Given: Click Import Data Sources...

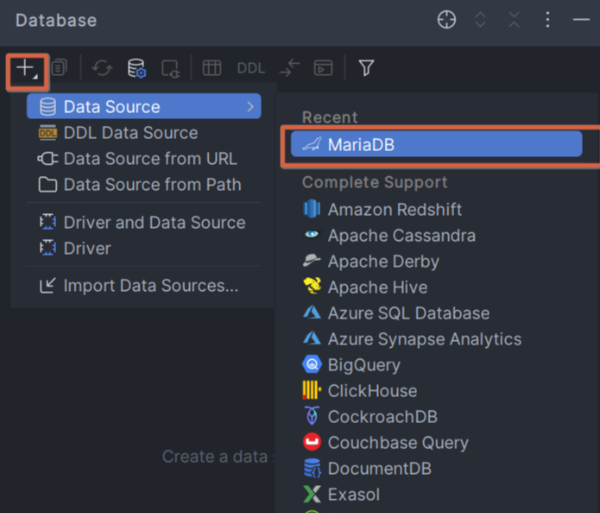Looking at the screenshot, I should [x=144, y=286].
